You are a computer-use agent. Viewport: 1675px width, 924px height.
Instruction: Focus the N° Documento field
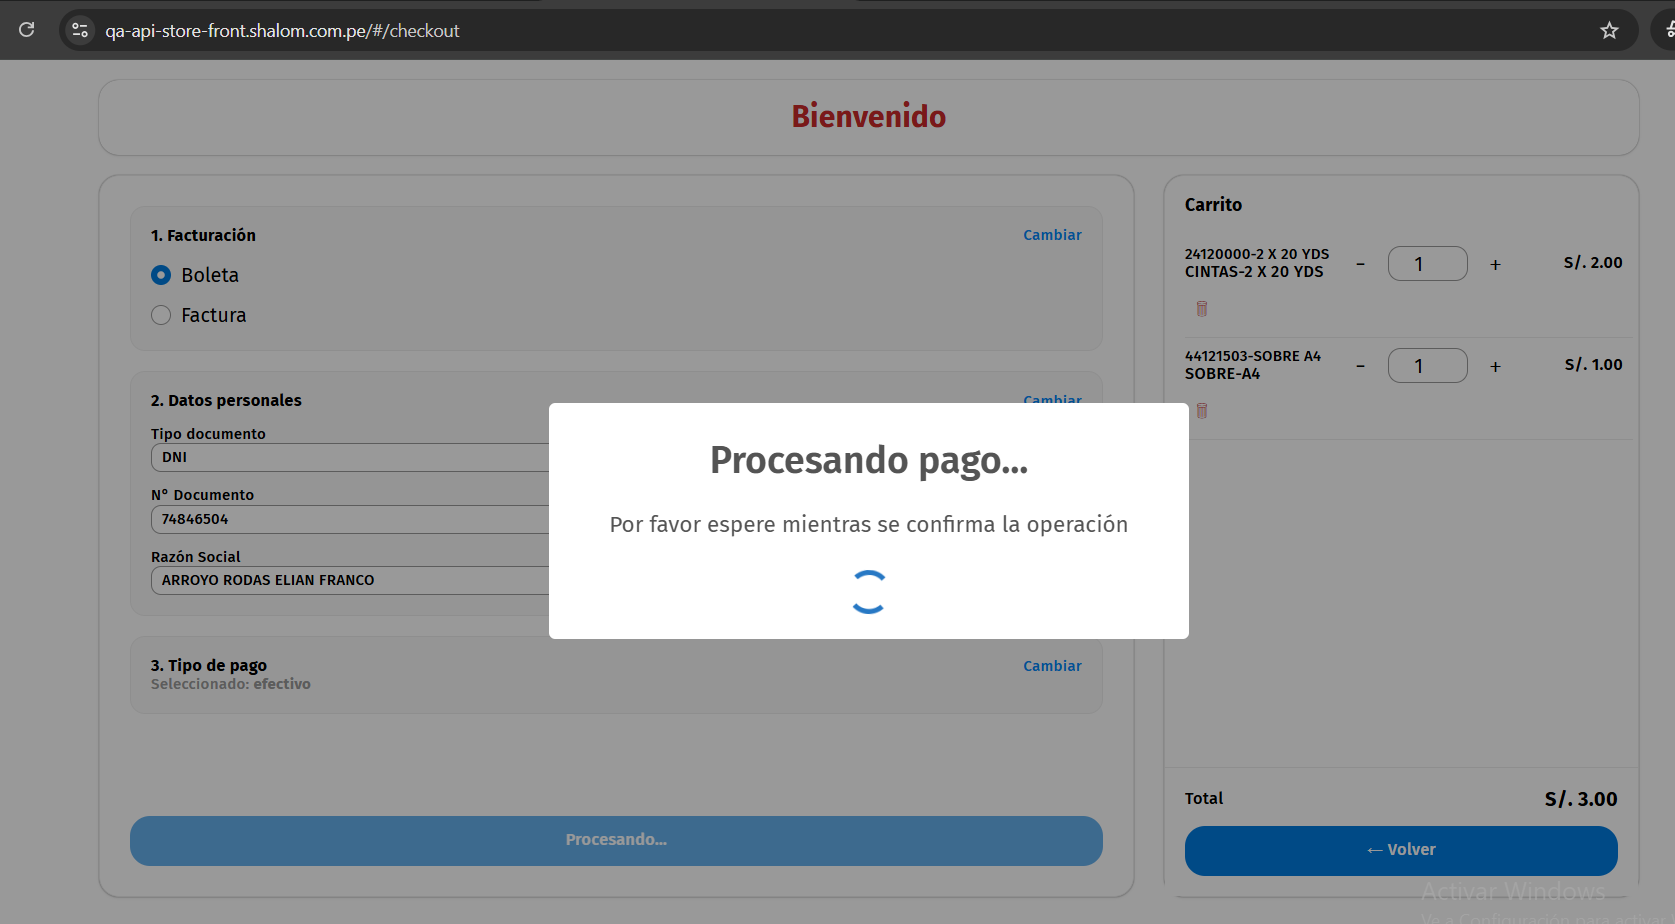[x=350, y=519]
